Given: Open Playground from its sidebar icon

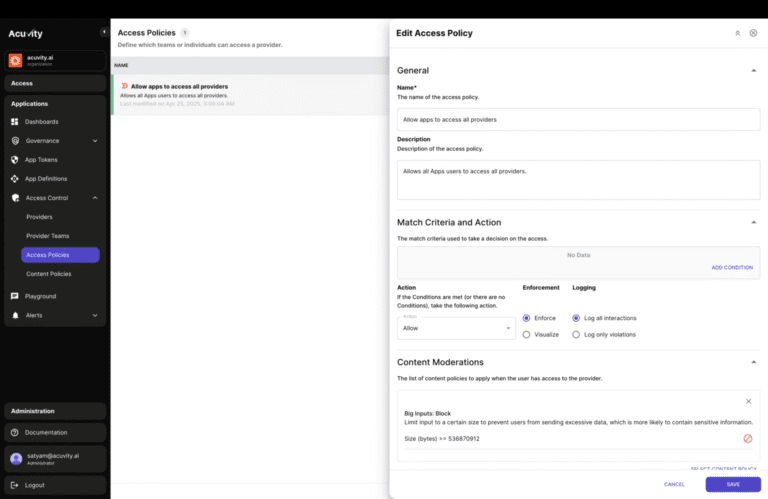Looking at the screenshot, I should tap(15, 297).
